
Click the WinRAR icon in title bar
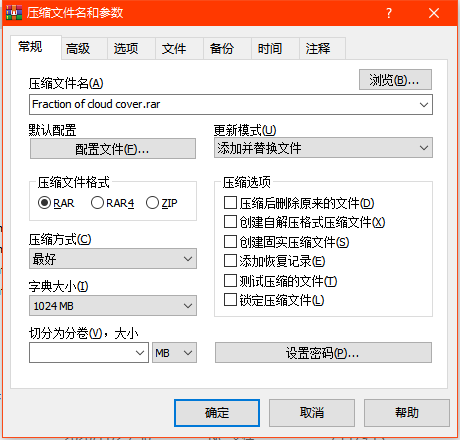tap(14, 13)
